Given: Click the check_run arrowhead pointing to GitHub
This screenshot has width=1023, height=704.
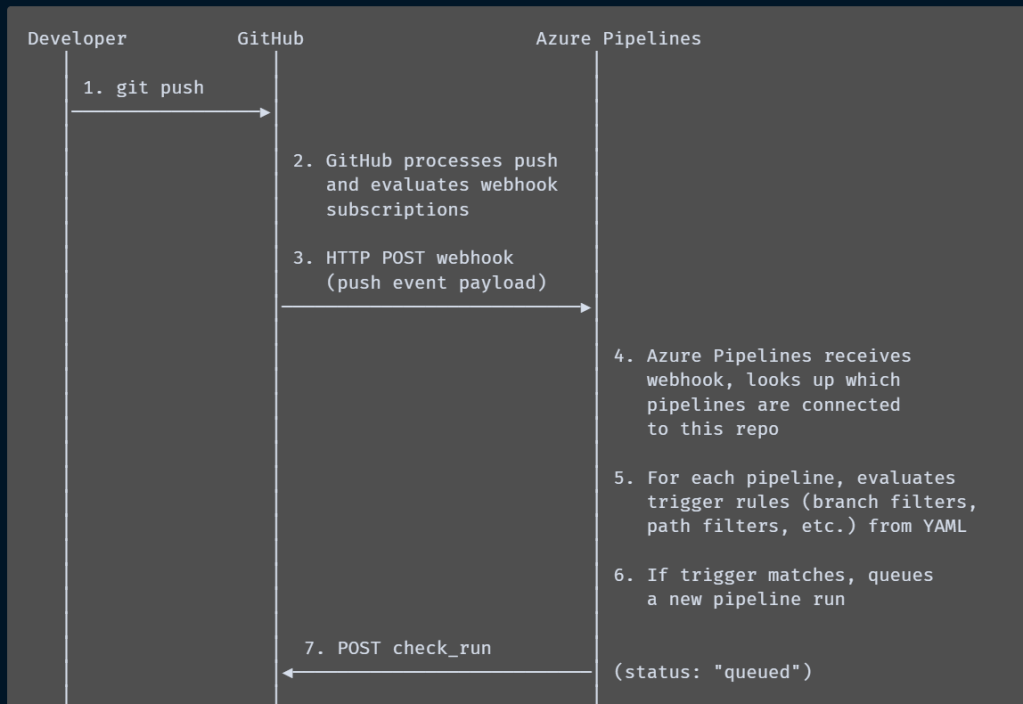Looking at the screenshot, I should 288,672.
